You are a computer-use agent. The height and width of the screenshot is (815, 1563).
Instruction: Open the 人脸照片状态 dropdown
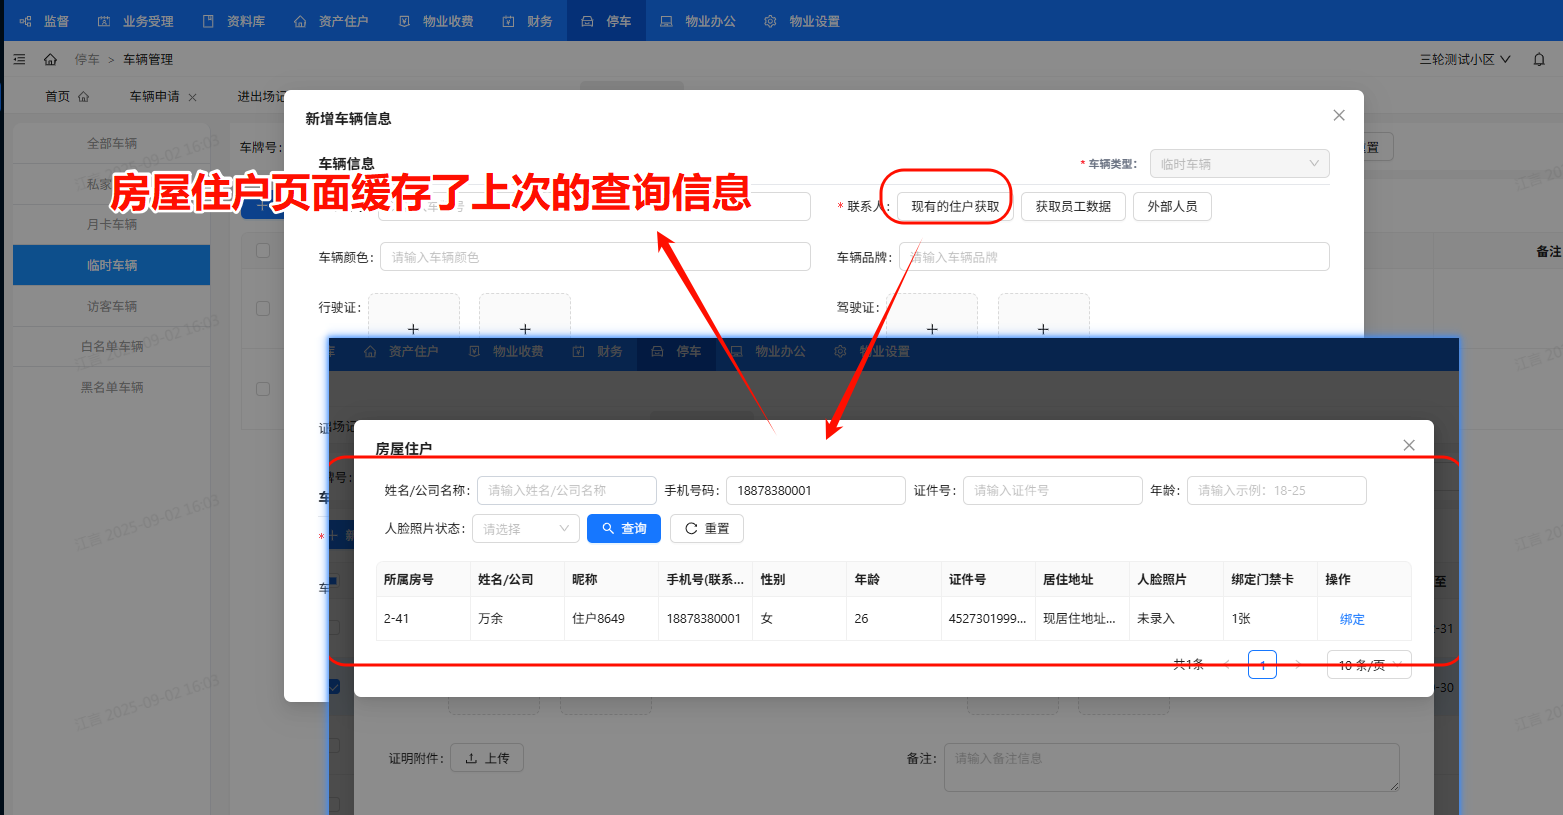(x=526, y=529)
